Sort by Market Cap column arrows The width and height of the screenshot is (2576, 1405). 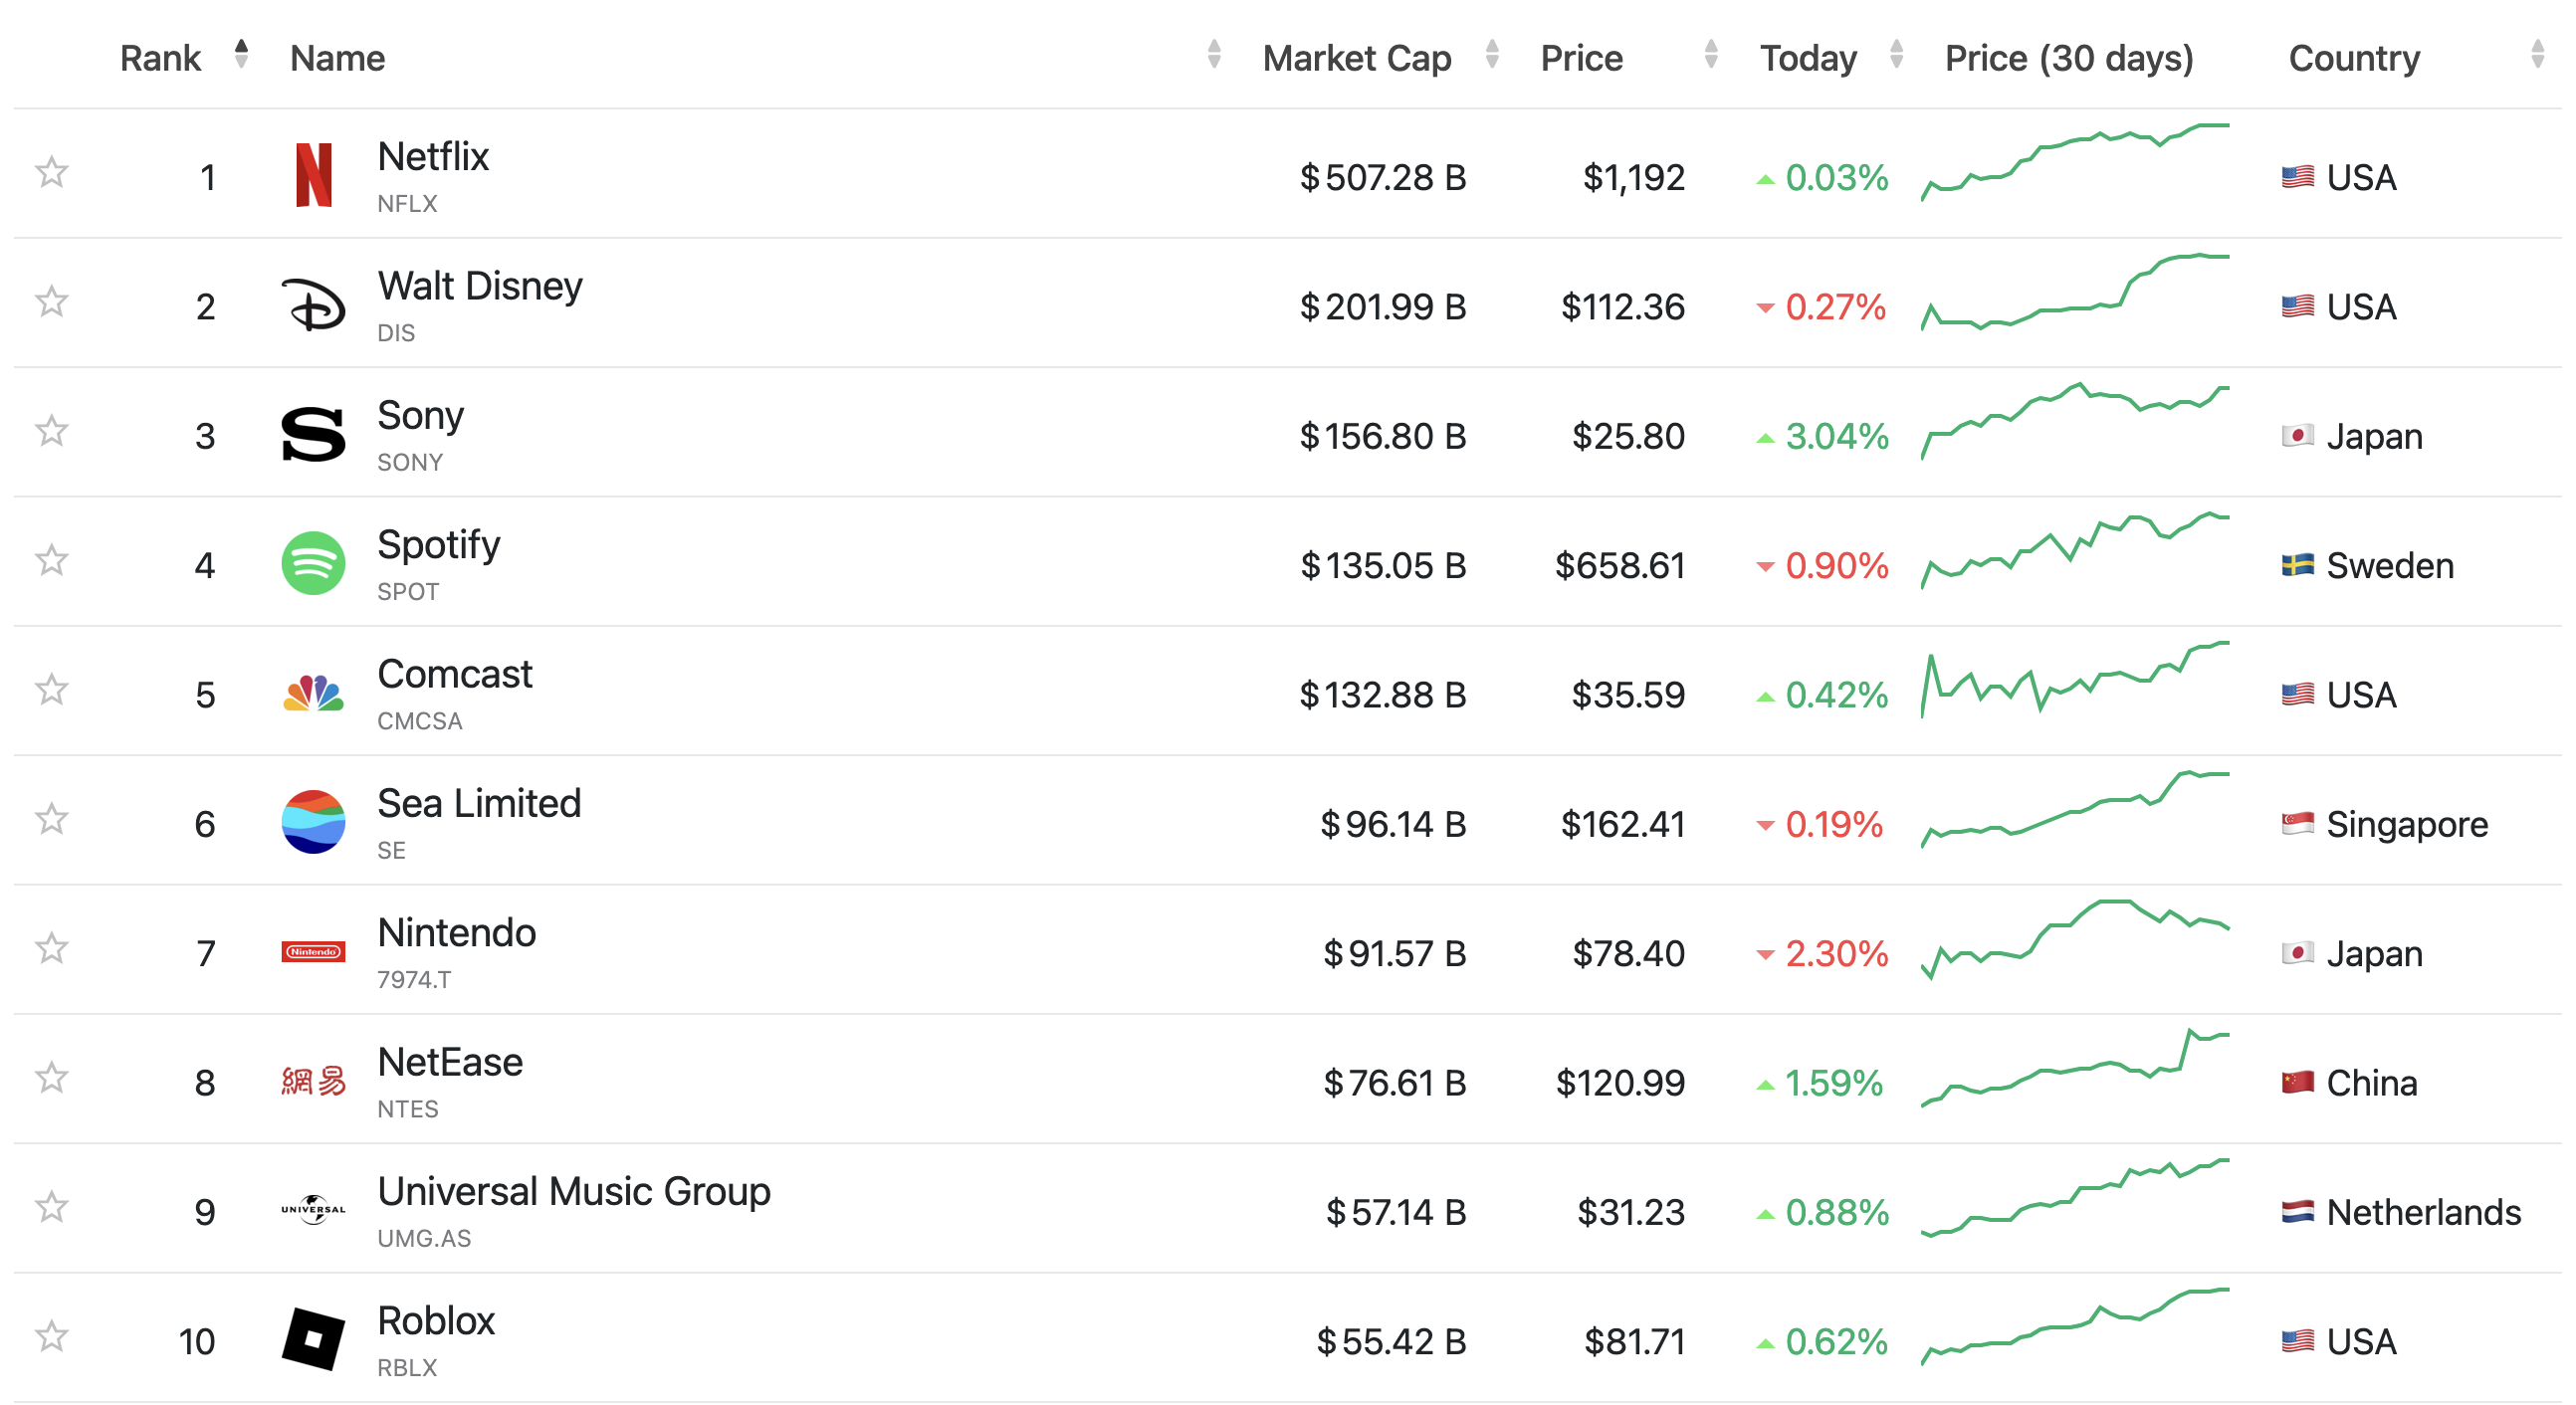pos(1491,55)
